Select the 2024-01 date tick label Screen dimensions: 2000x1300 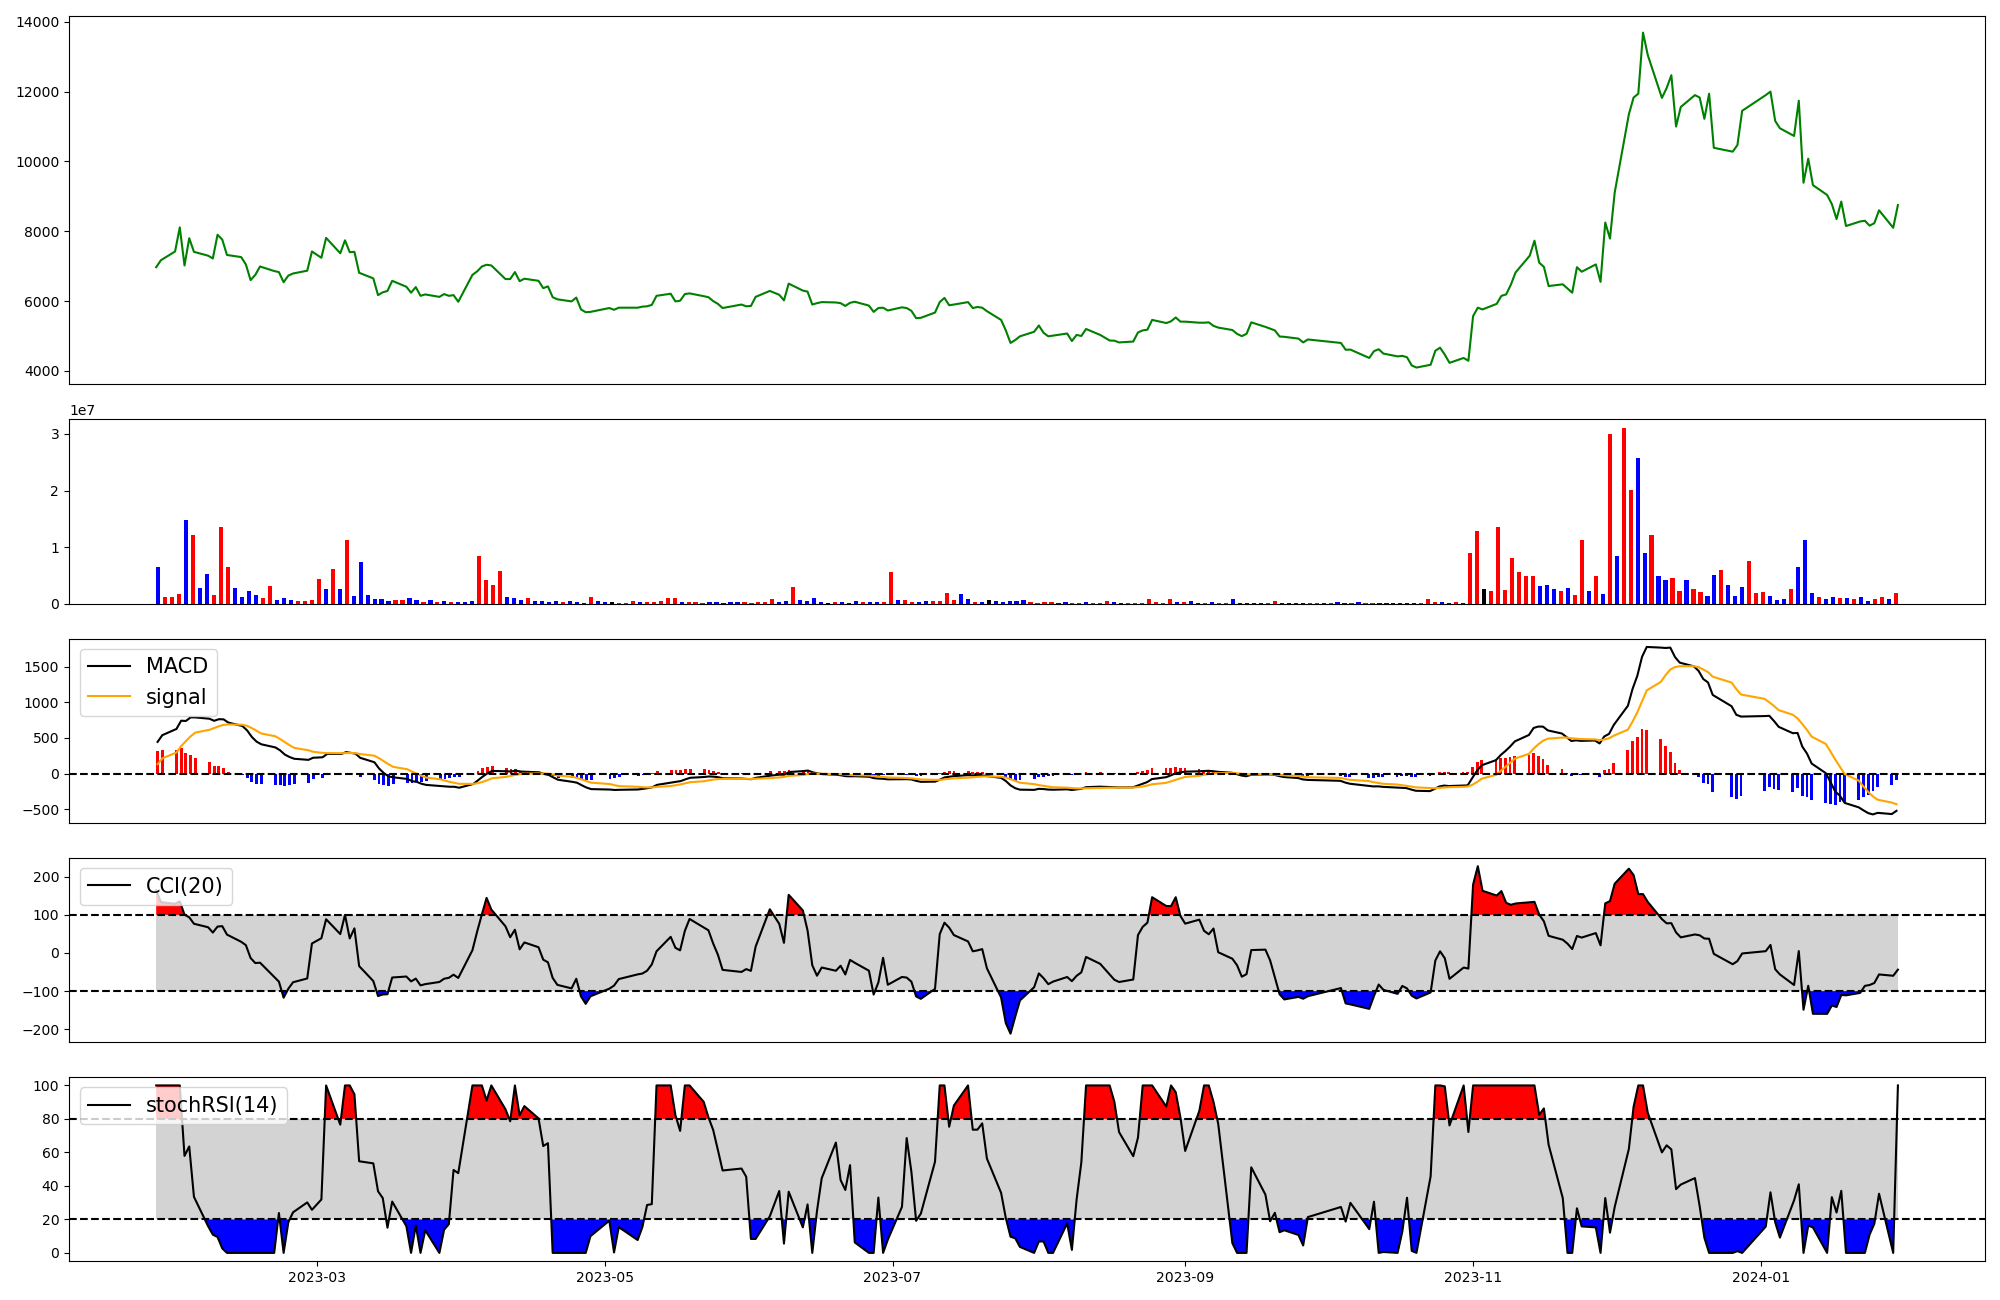pyautogui.click(x=1760, y=1277)
